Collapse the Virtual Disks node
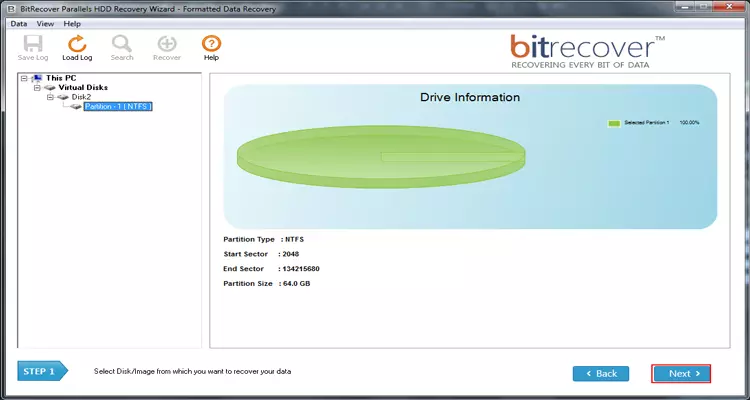Viewport: 750px width, 400px height. click(37, 88)
